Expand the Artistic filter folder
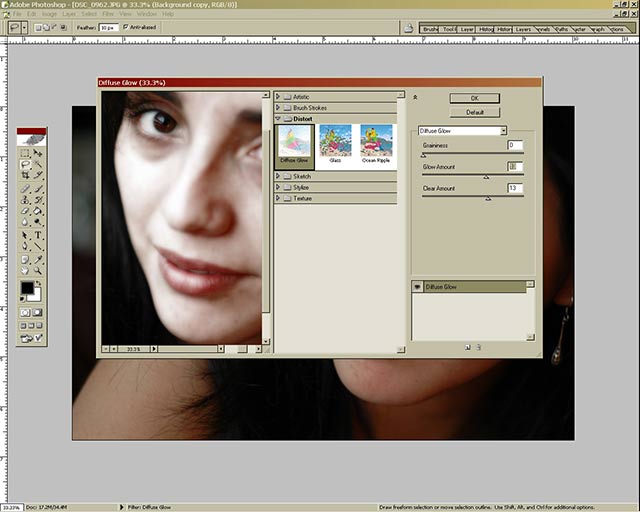 278,97
